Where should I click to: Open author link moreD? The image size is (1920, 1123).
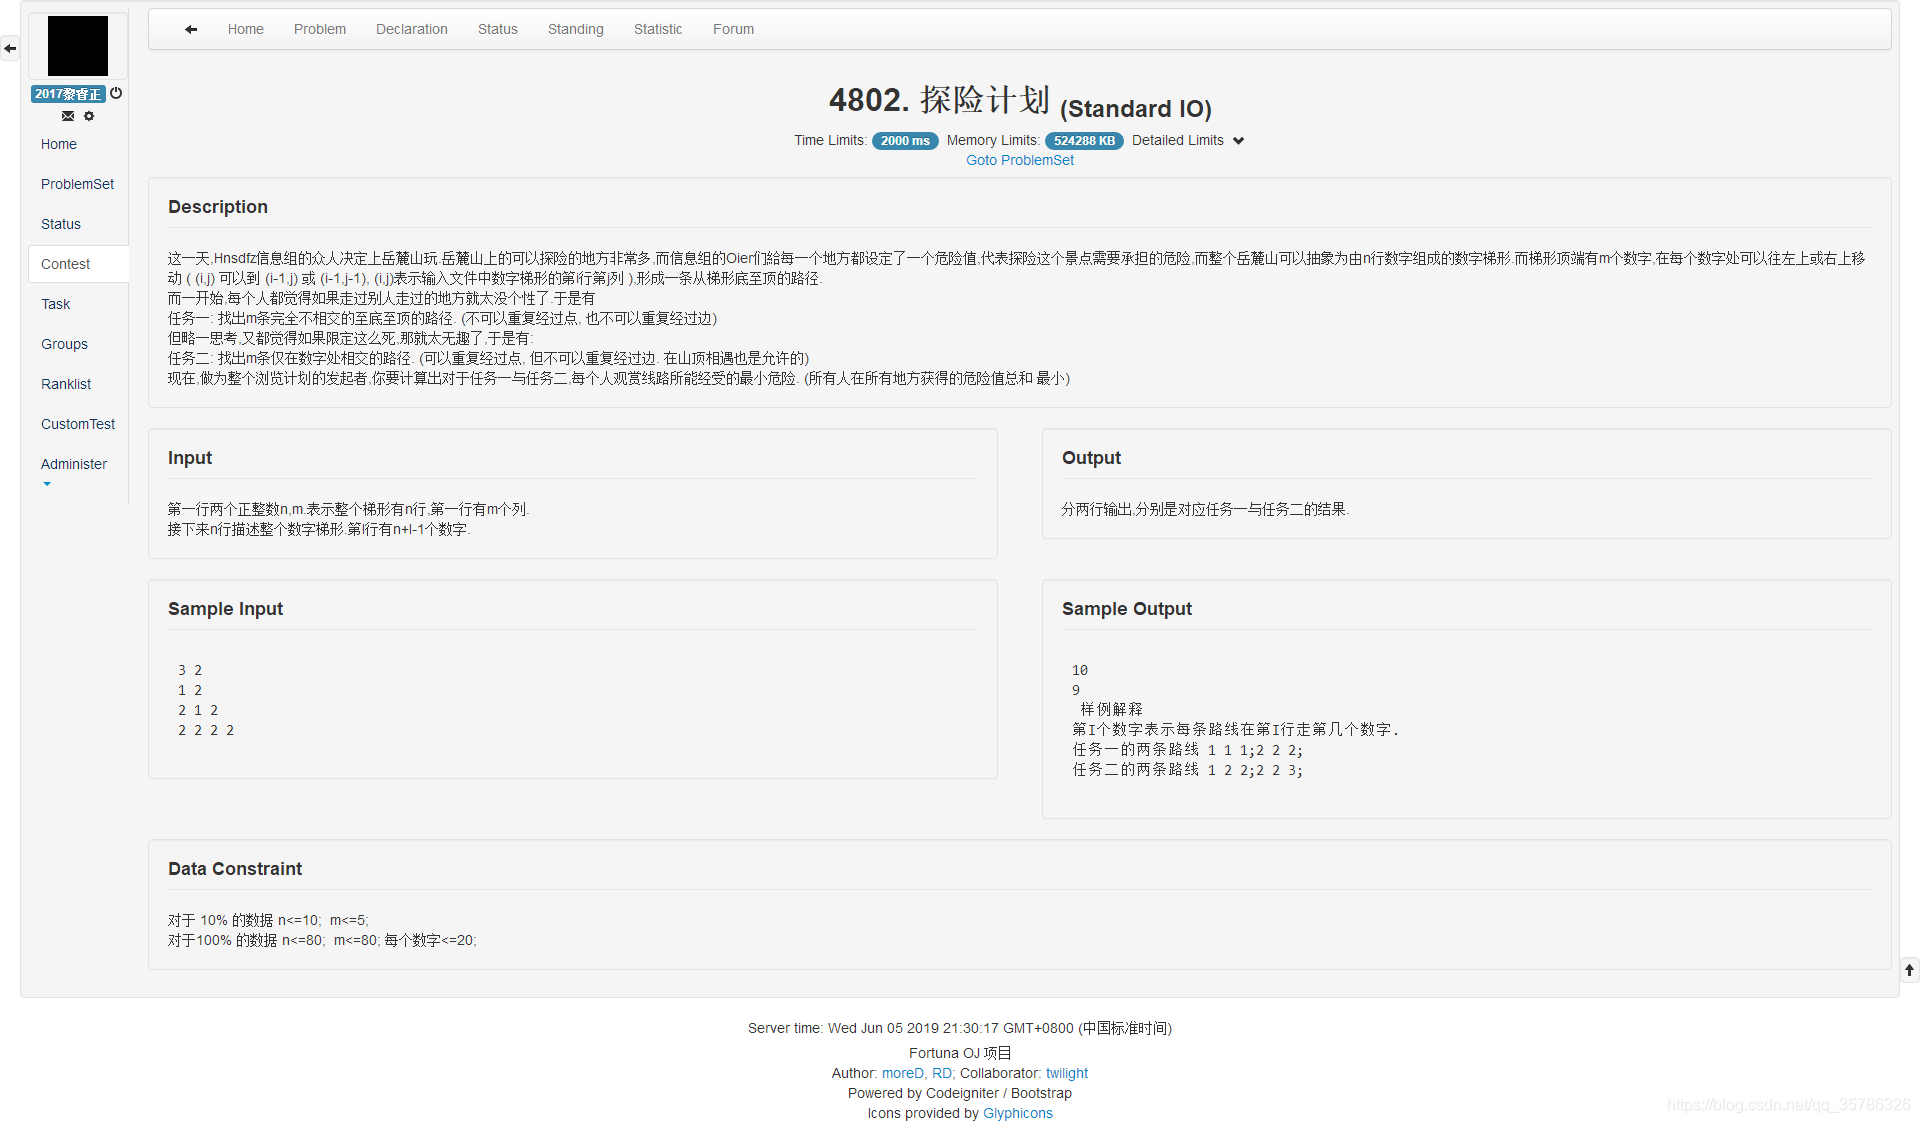(x=903, y=1073)
